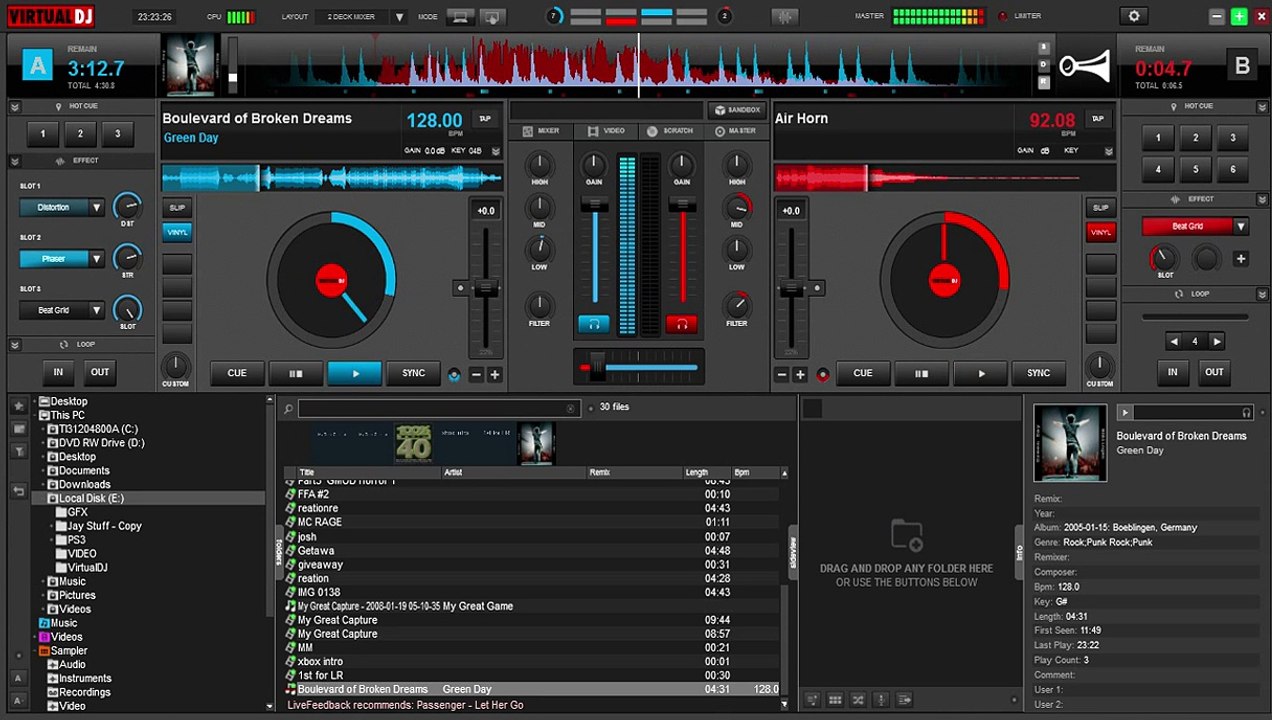Open the Distortion effect dropdown
This screenshot has height=720, width=1272.
pyautogui.click(x=62, y=207)
